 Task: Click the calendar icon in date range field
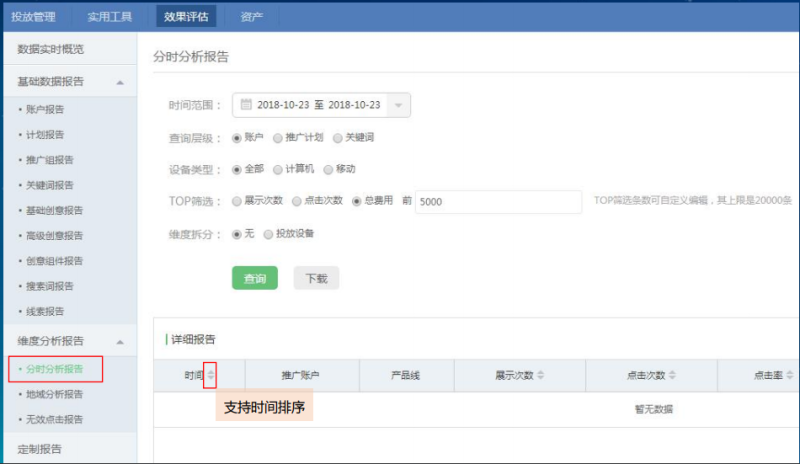(x=246, y=105)
